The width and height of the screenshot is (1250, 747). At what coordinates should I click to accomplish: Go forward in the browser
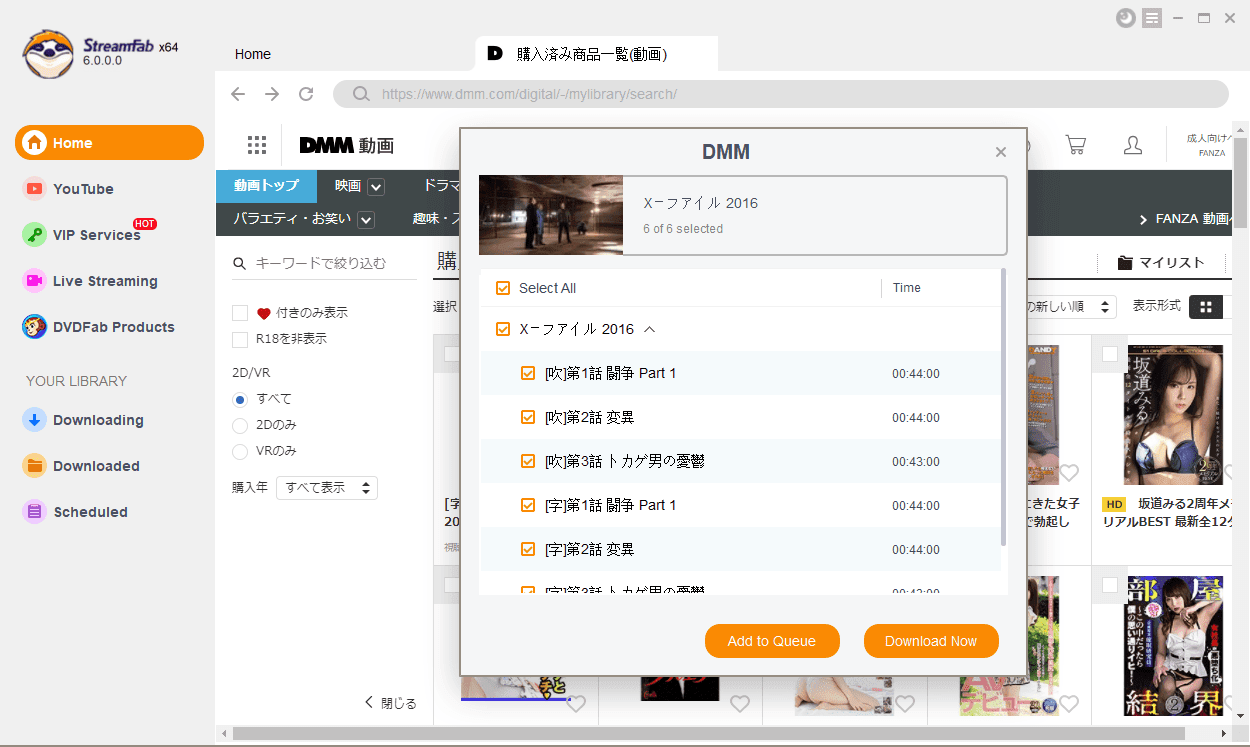tap(272, 94)
